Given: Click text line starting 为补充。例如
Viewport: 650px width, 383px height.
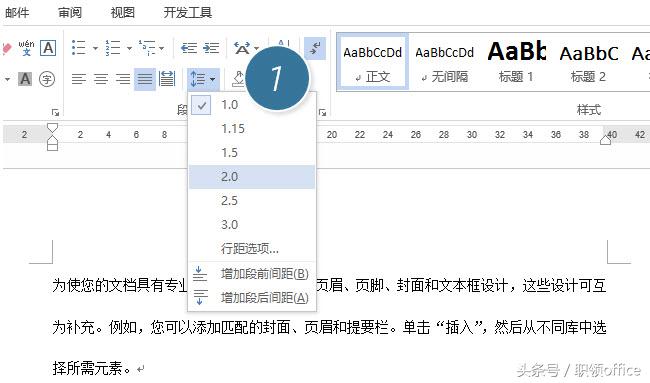Looking at the screenshot, I should (329, 327).
